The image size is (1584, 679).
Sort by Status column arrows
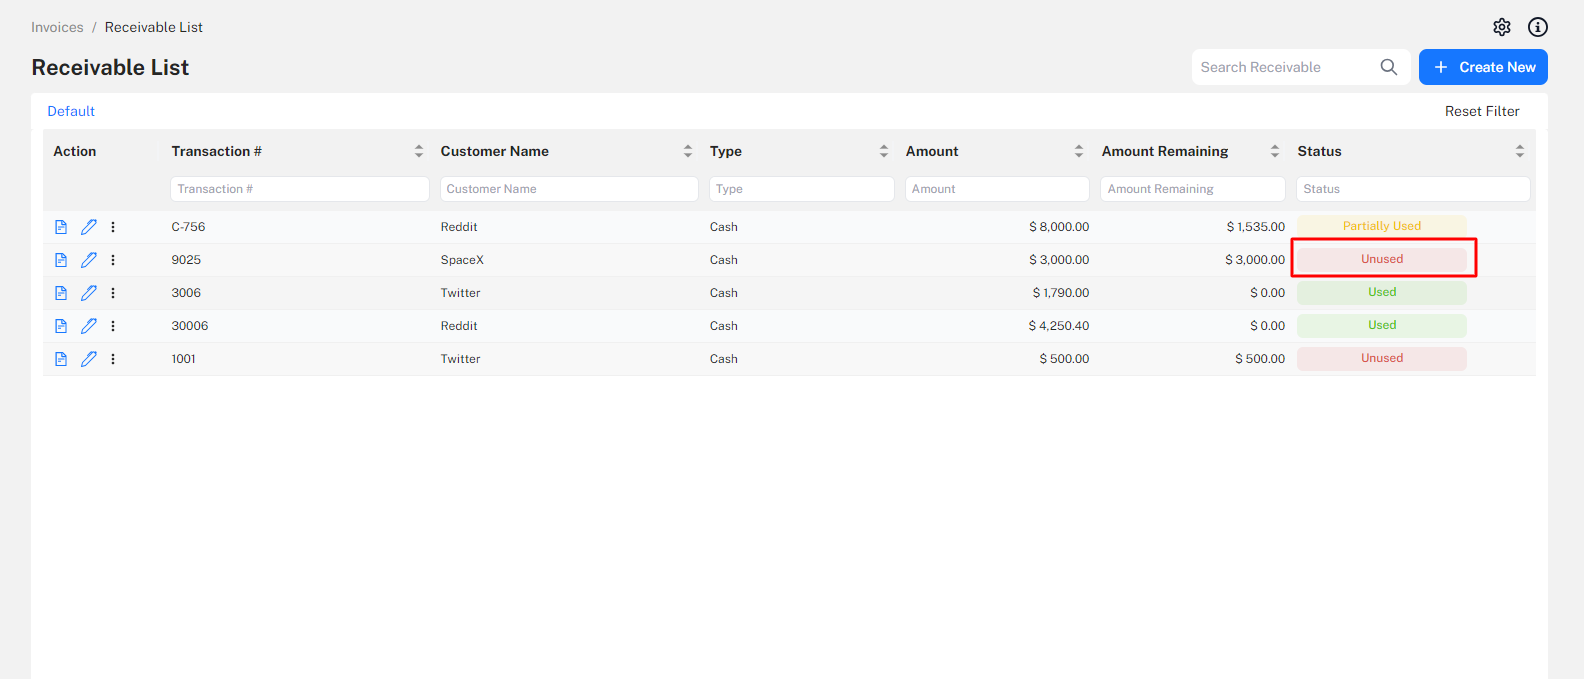[1520, 151]
